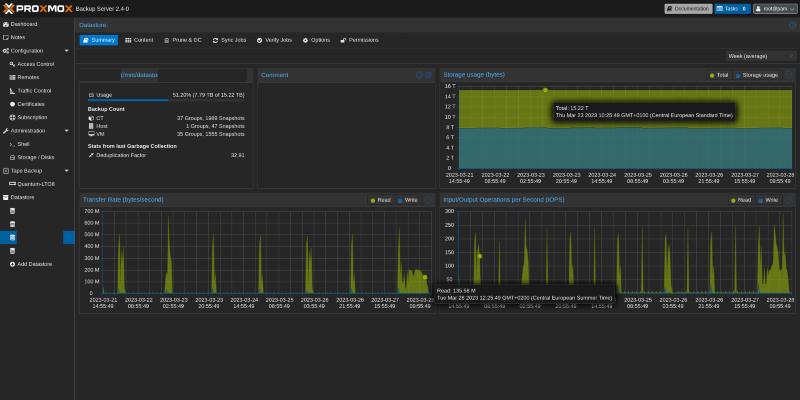Open the root@pam user menu
The image size is (800, 400).
[774, 8]
